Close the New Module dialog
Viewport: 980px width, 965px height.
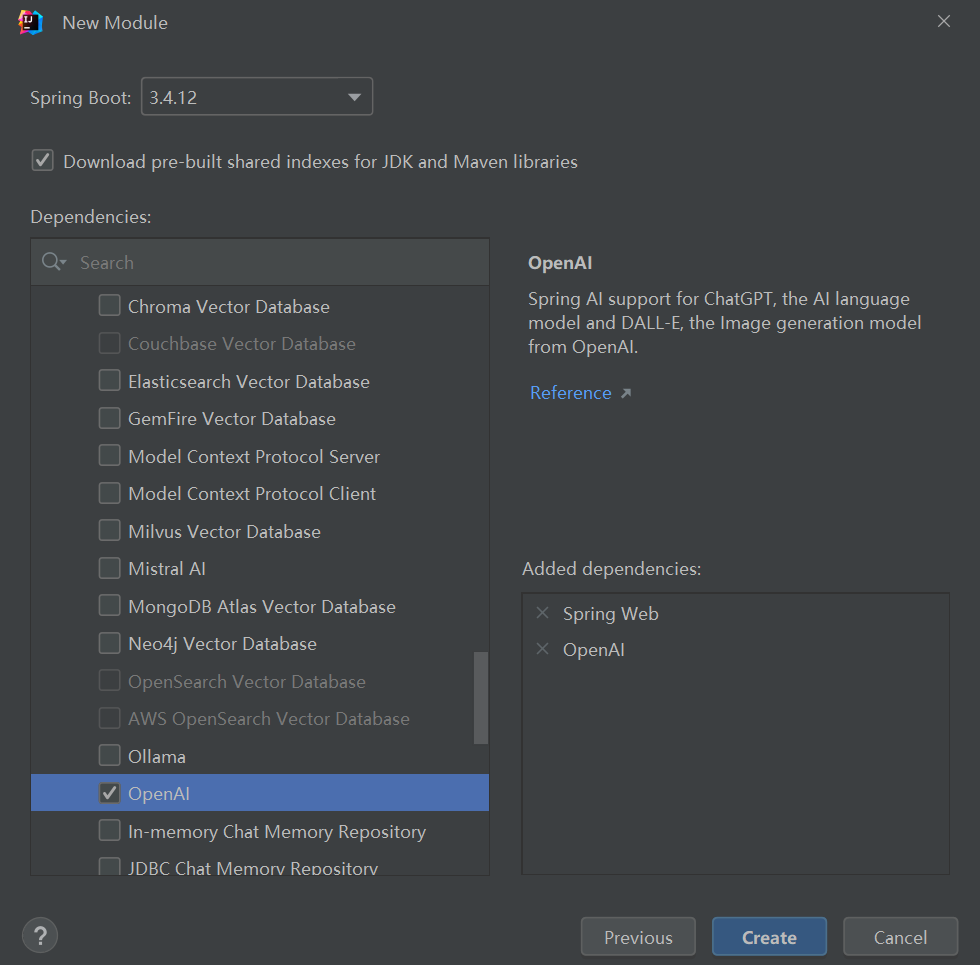[943, 22]
